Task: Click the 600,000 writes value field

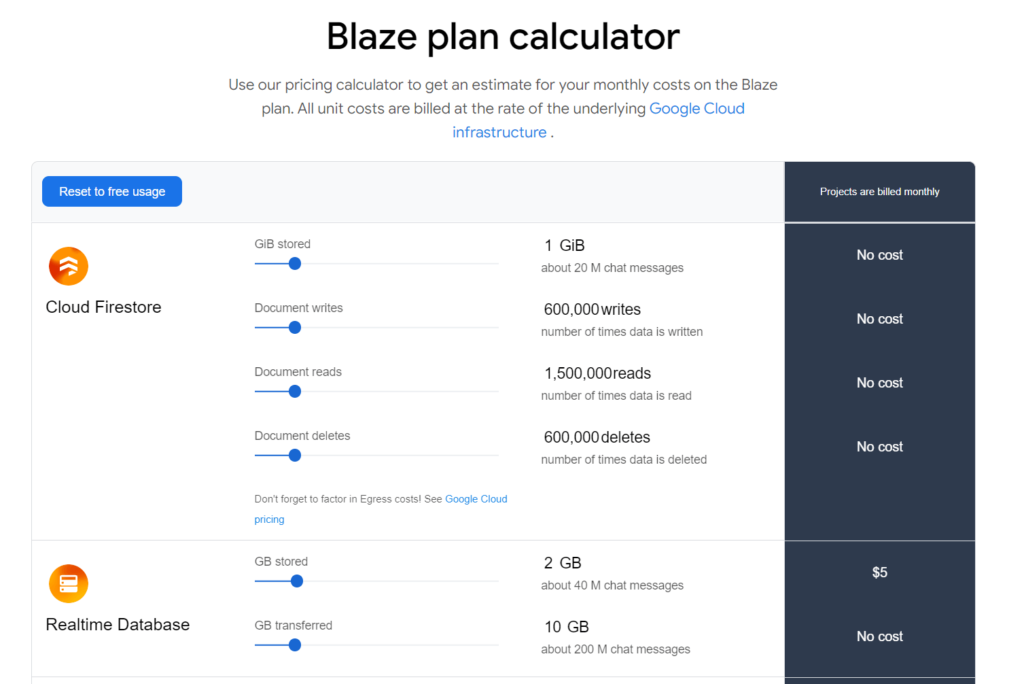Action: coord(571,310)
